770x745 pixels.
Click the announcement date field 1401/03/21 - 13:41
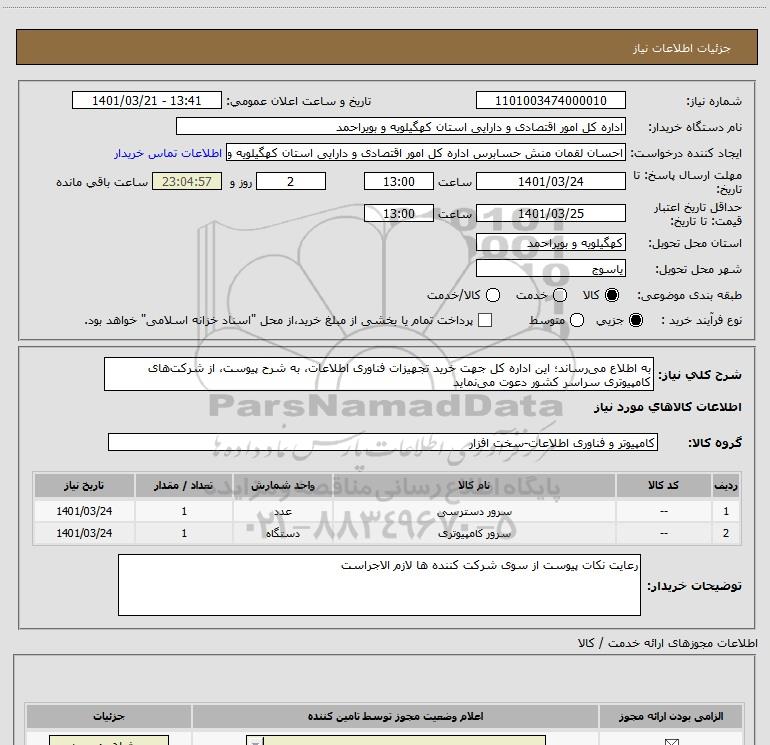(x=147, y=101)
